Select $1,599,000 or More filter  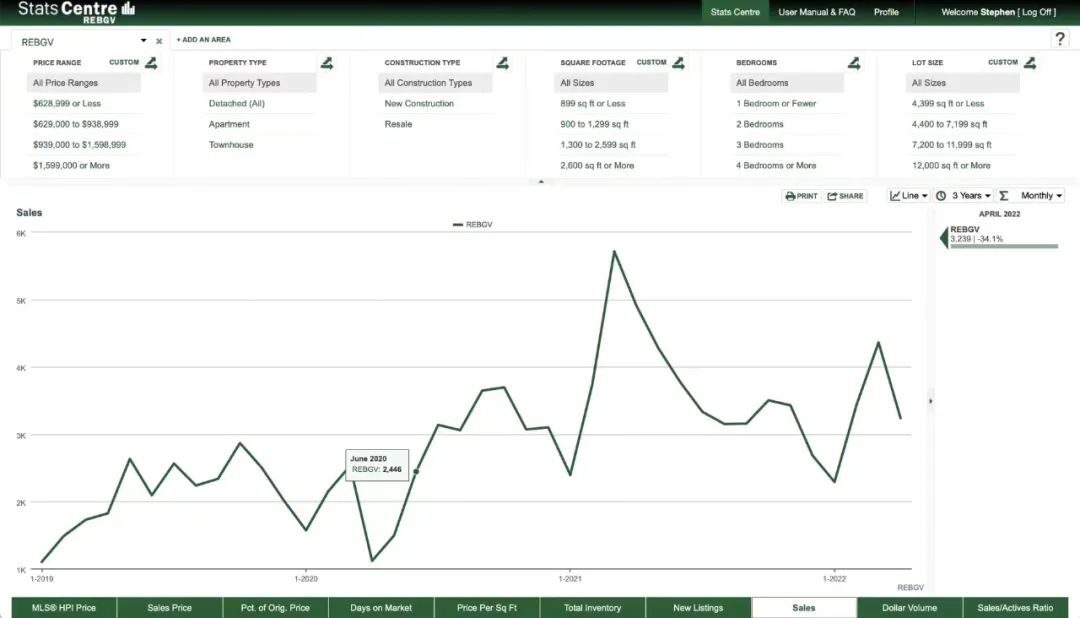coord(72,165)
